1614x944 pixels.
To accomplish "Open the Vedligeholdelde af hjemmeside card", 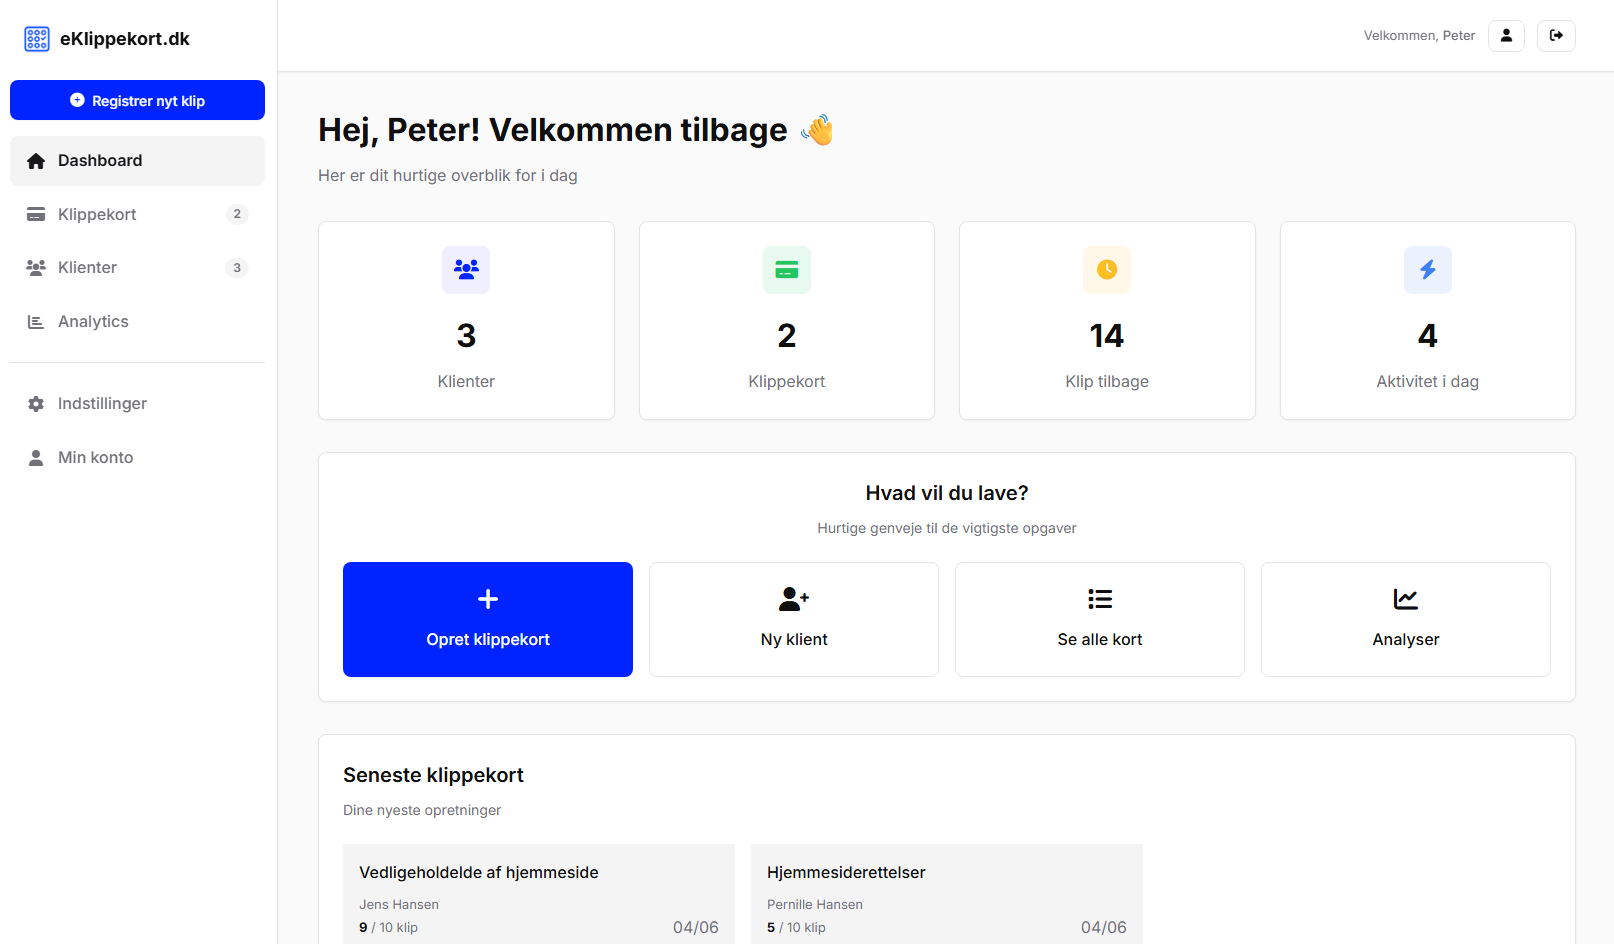I will pos(538,895).
